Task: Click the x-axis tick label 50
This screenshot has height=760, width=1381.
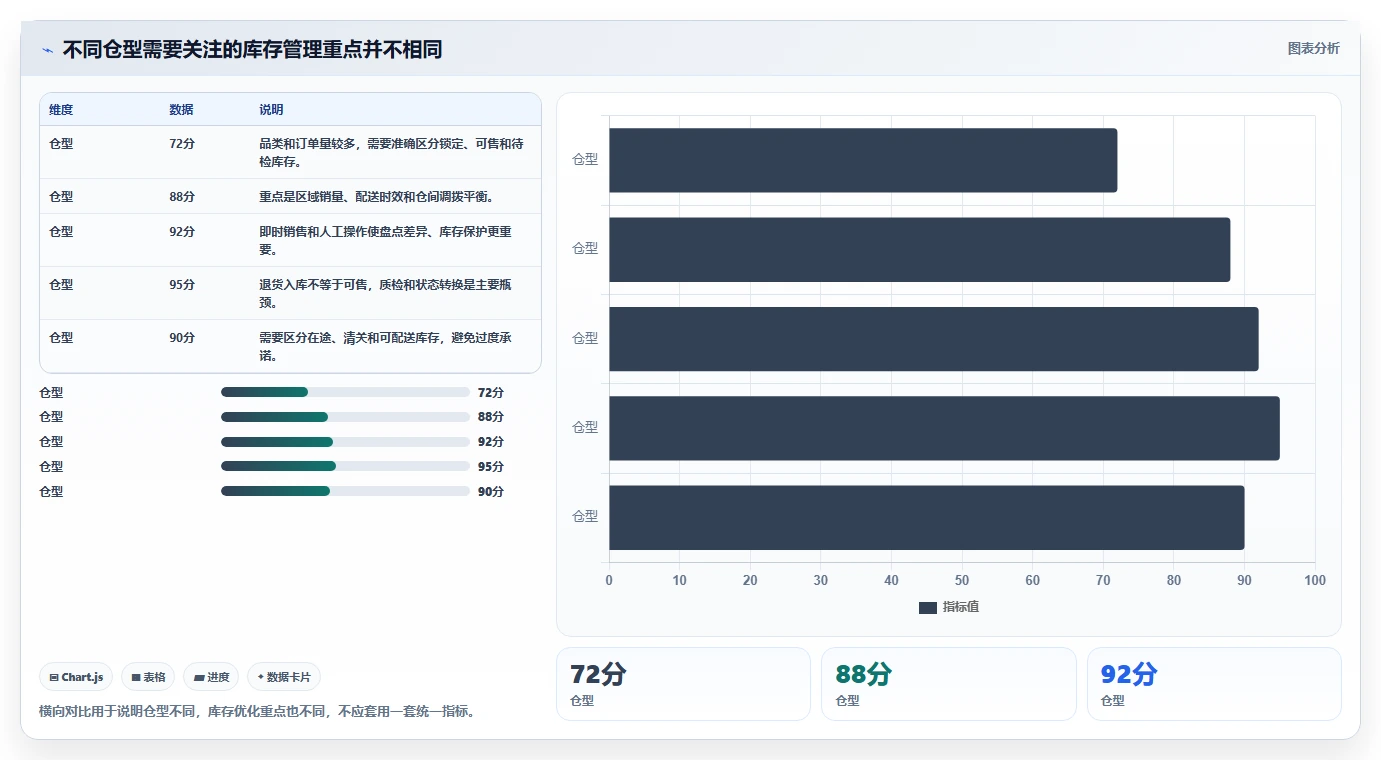Action: click(962, 581)
